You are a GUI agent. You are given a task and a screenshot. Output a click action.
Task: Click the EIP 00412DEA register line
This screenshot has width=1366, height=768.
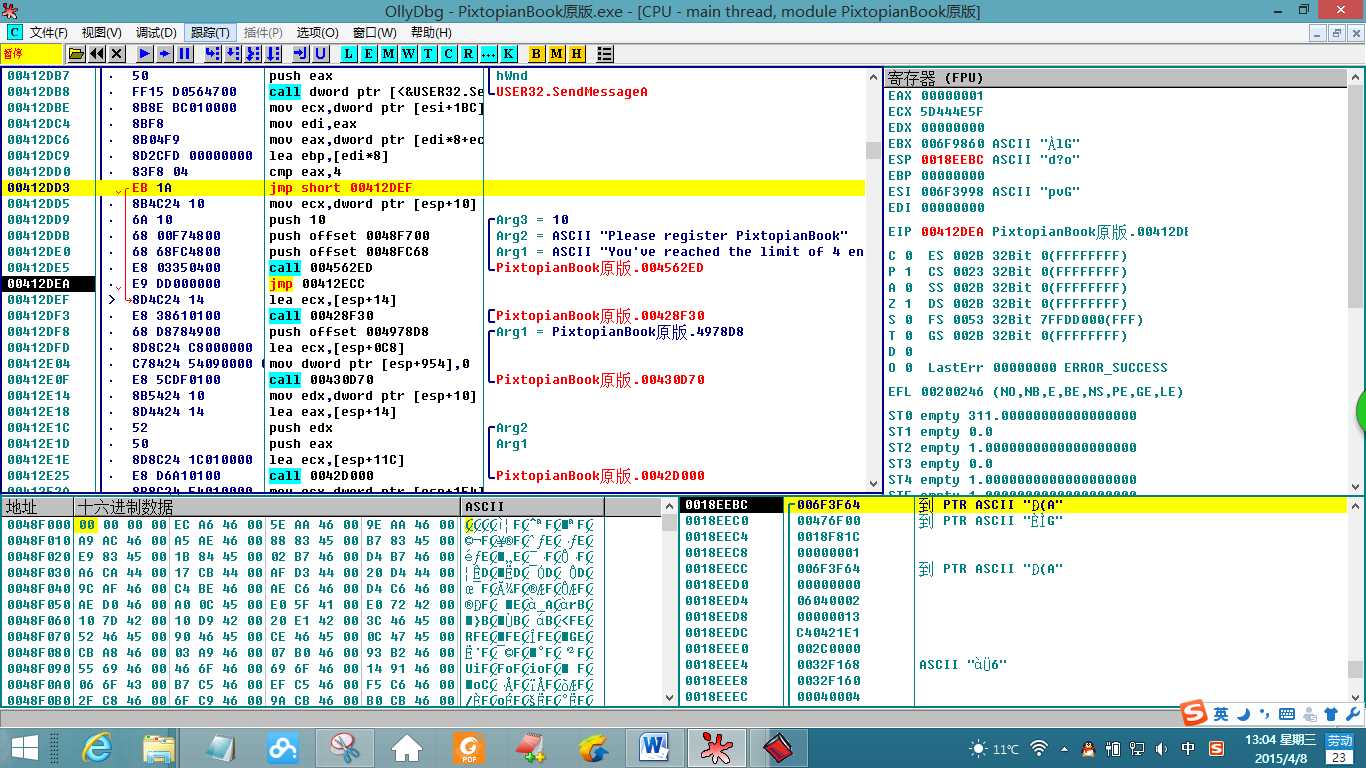(1038, 232)
